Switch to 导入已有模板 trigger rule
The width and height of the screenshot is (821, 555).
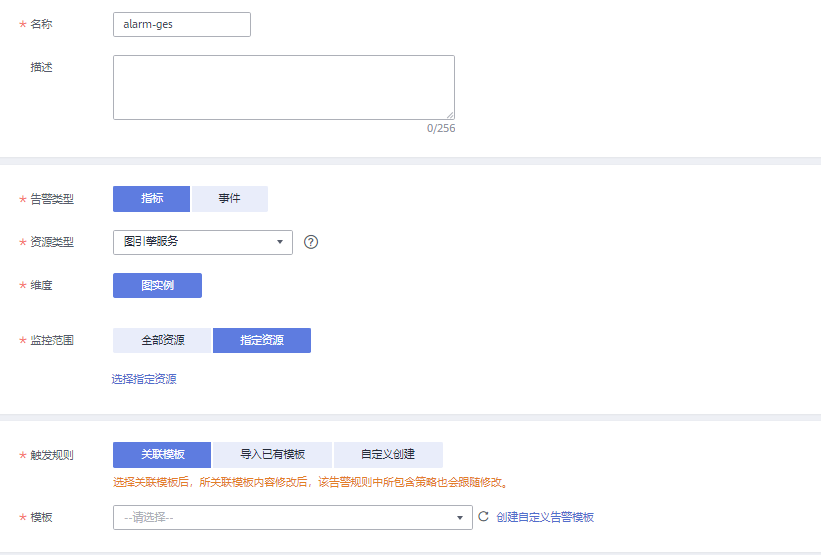click(x=272, y=454)
